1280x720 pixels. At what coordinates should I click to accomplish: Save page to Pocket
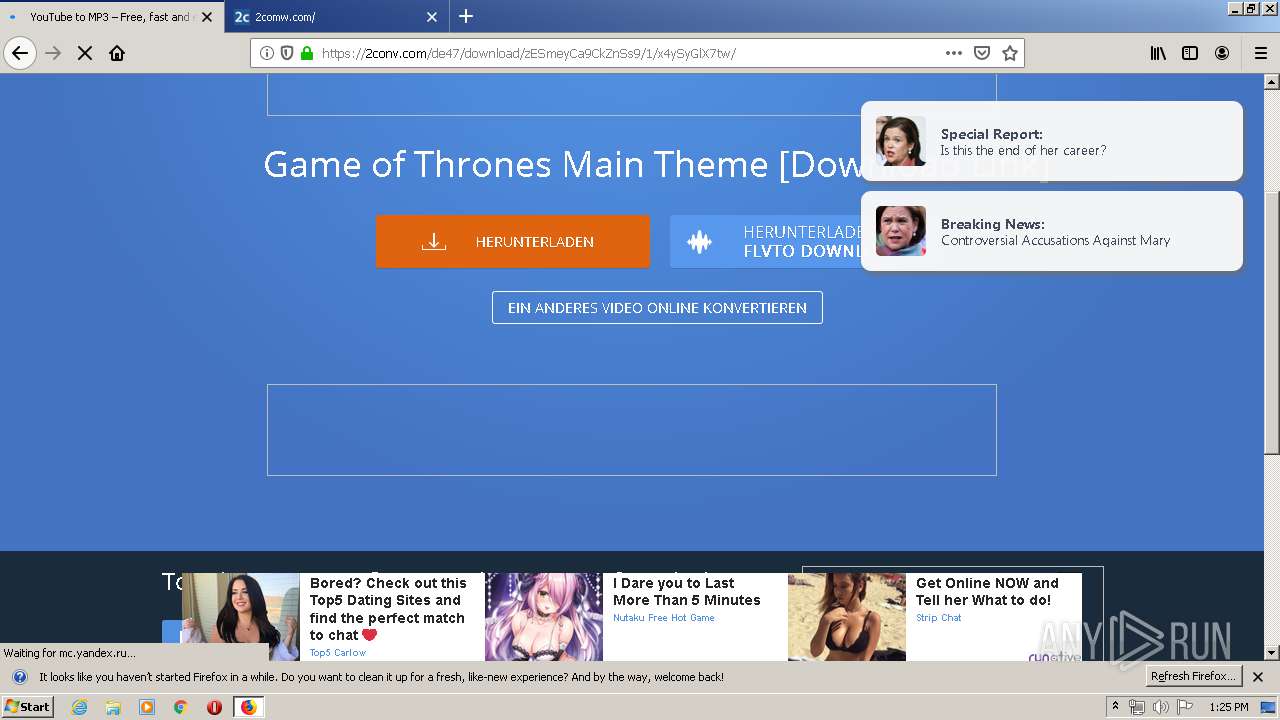tap(982, 53)
